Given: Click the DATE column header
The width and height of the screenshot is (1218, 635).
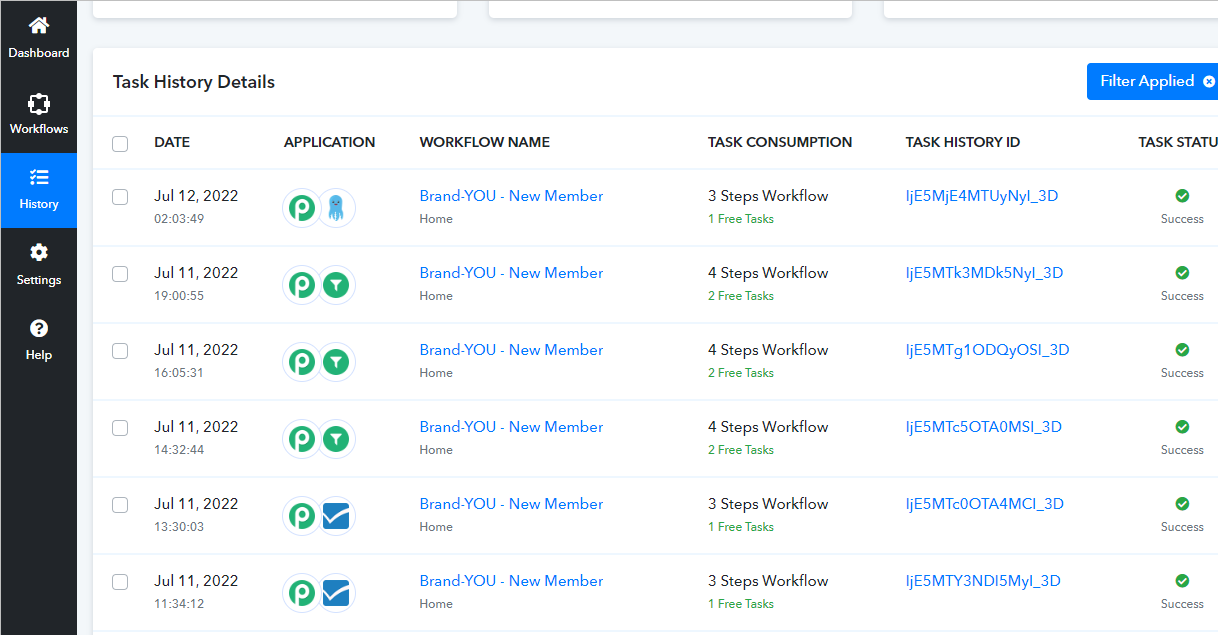Looking at the screenshot, I should click(172, 142).
